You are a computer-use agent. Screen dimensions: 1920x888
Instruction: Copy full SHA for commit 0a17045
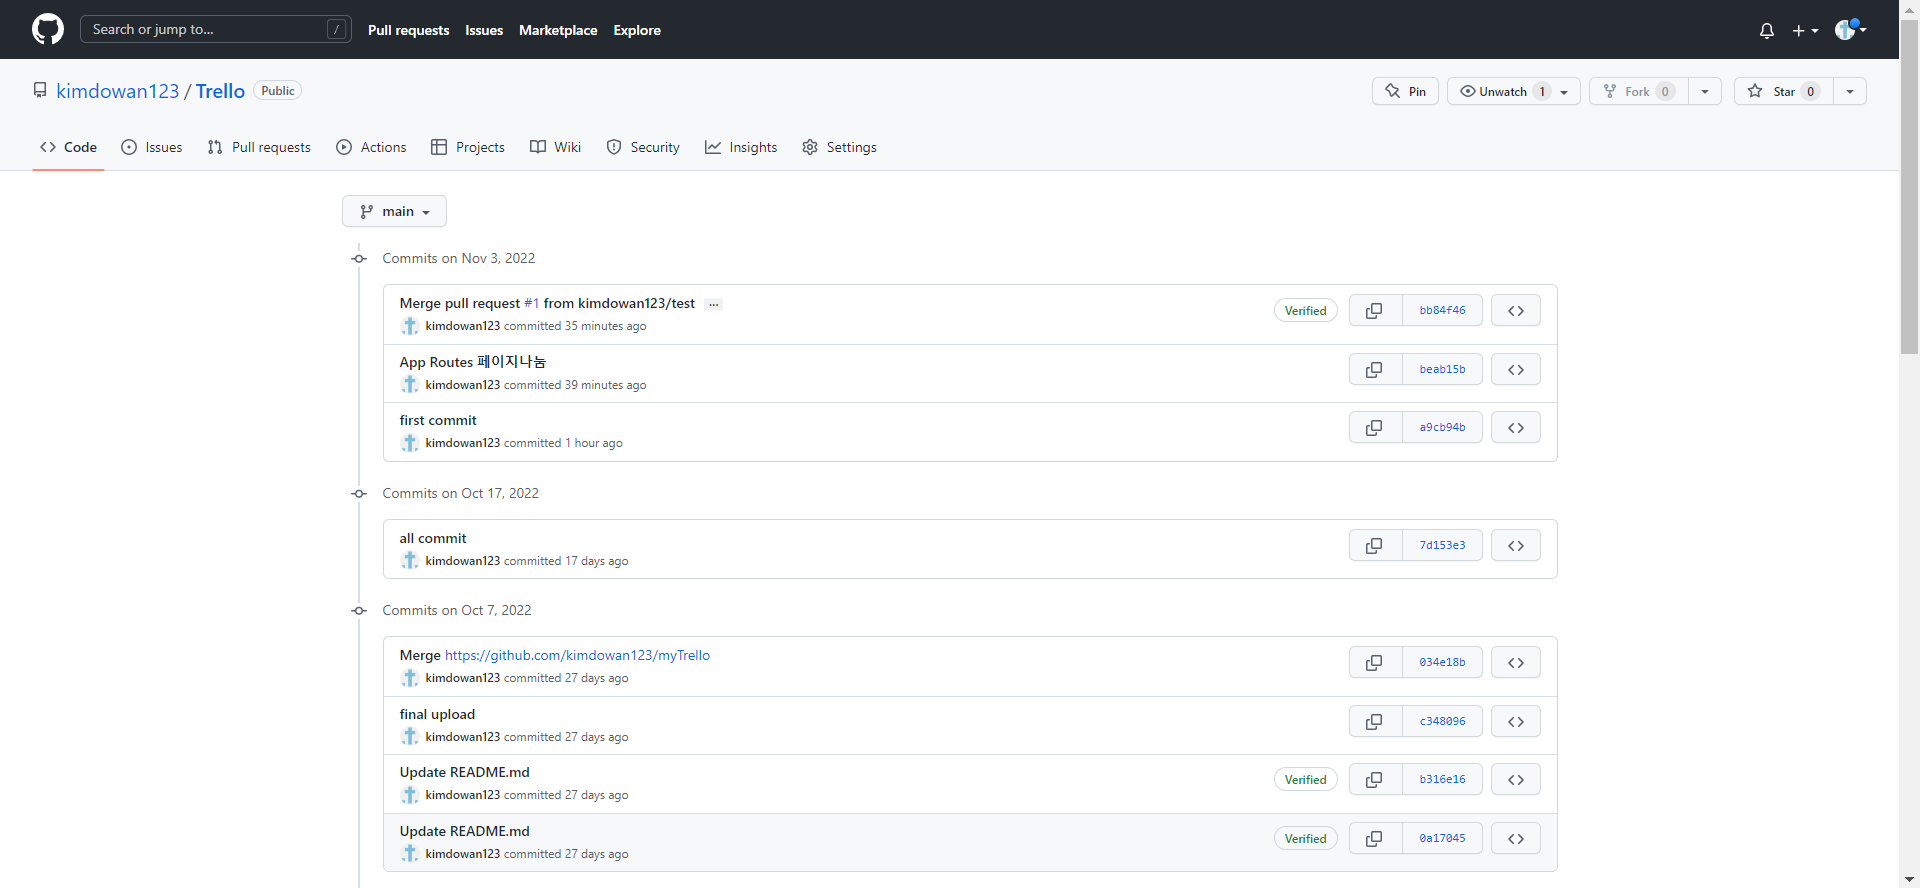click(1375, 839)
